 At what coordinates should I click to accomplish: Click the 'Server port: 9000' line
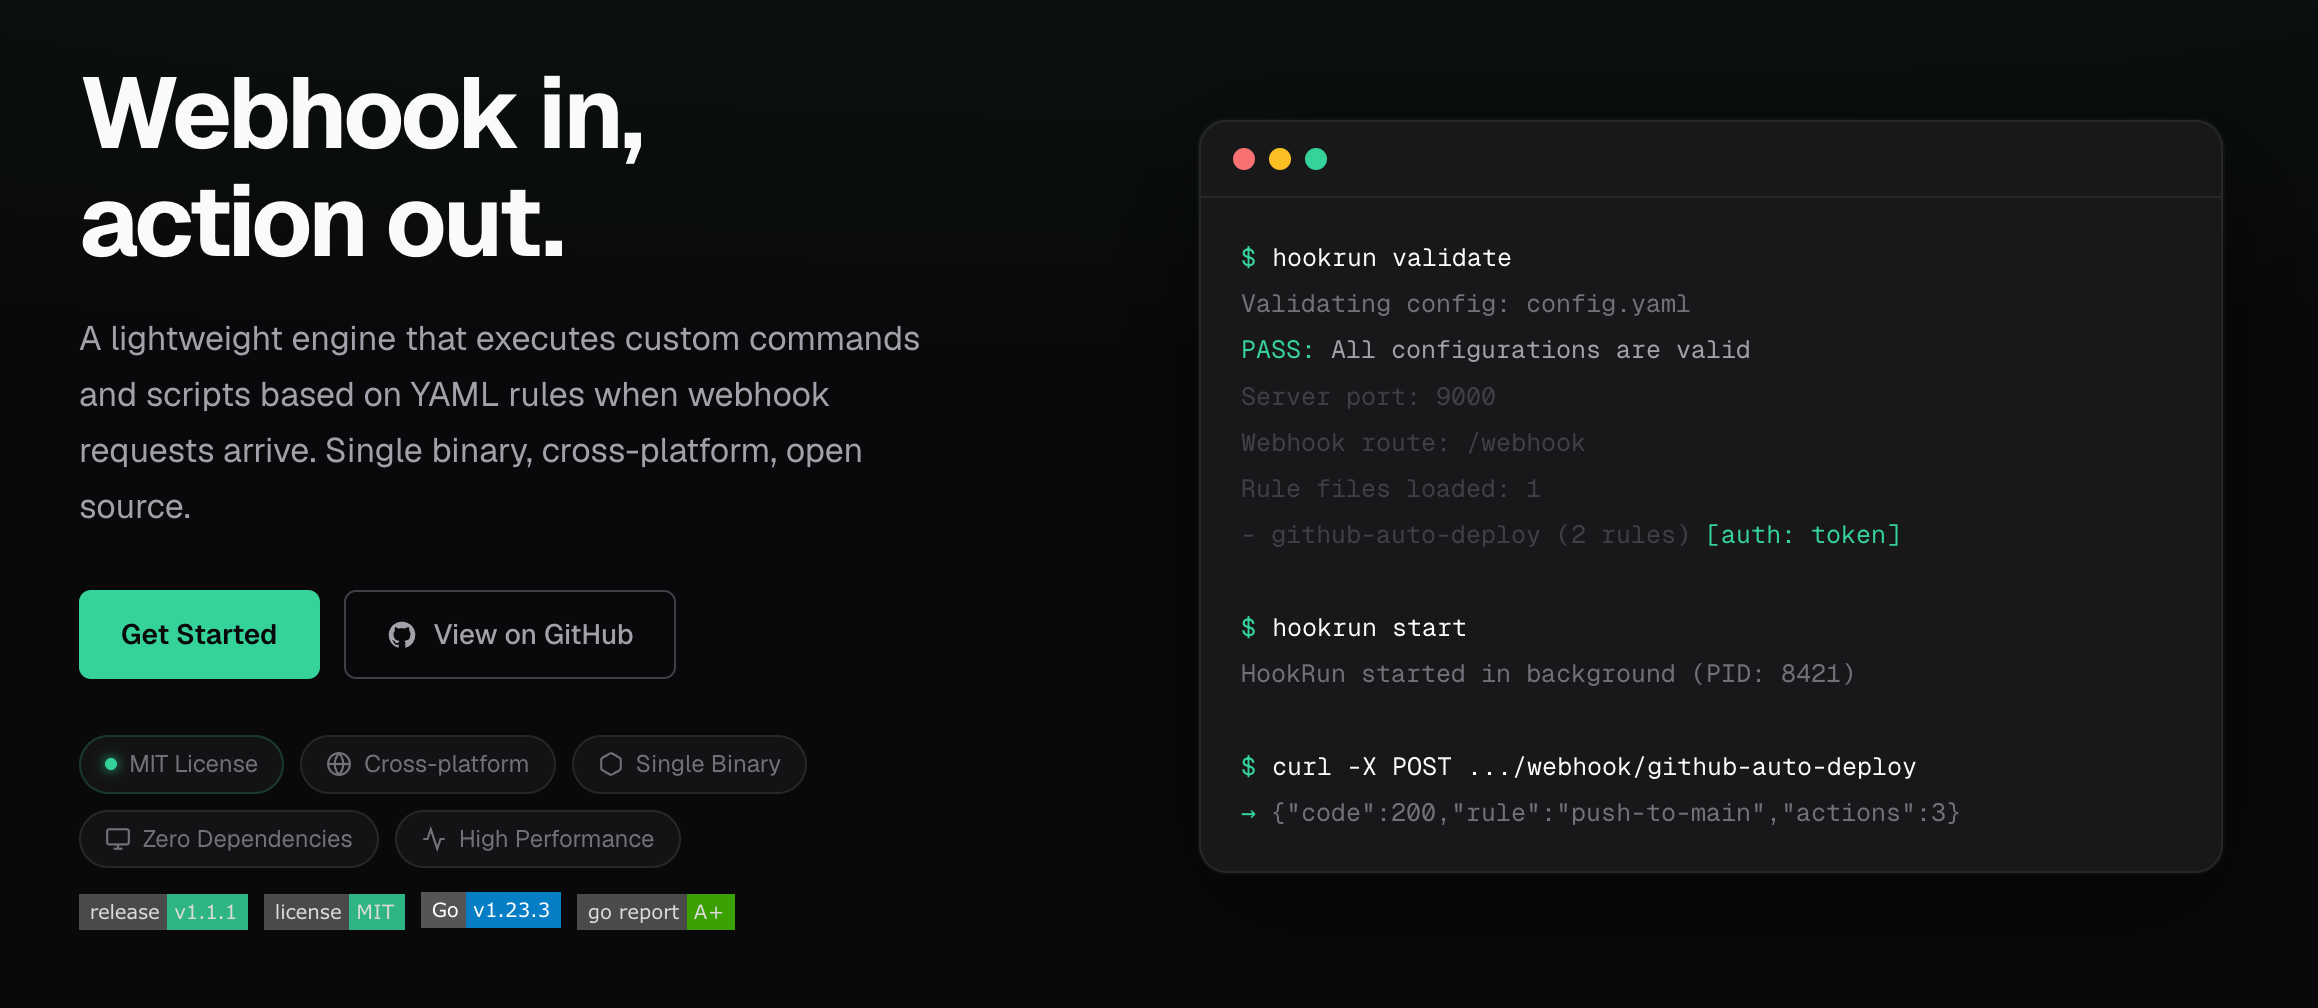tap(1368, 397)
